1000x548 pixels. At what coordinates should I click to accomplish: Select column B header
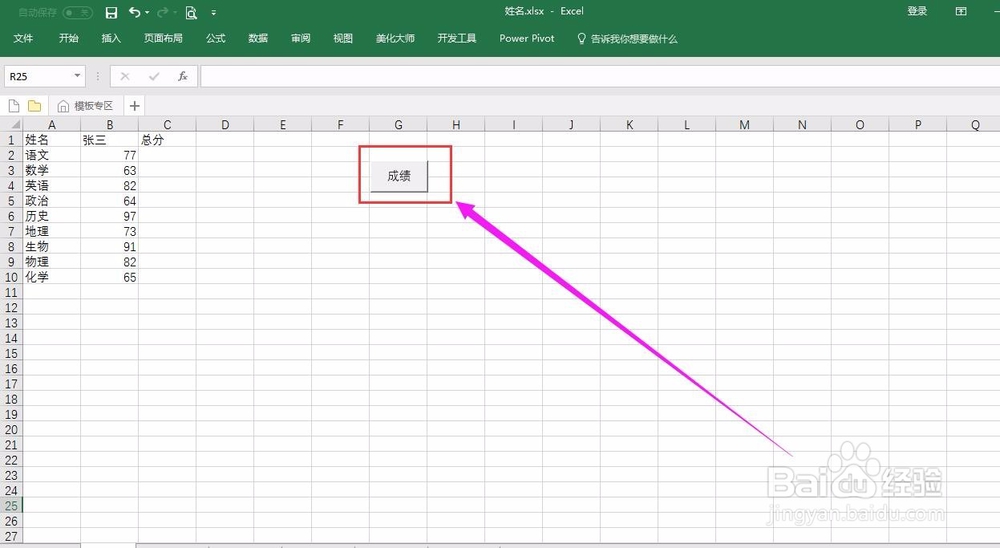pyautogui.click(x=110, y=124)
